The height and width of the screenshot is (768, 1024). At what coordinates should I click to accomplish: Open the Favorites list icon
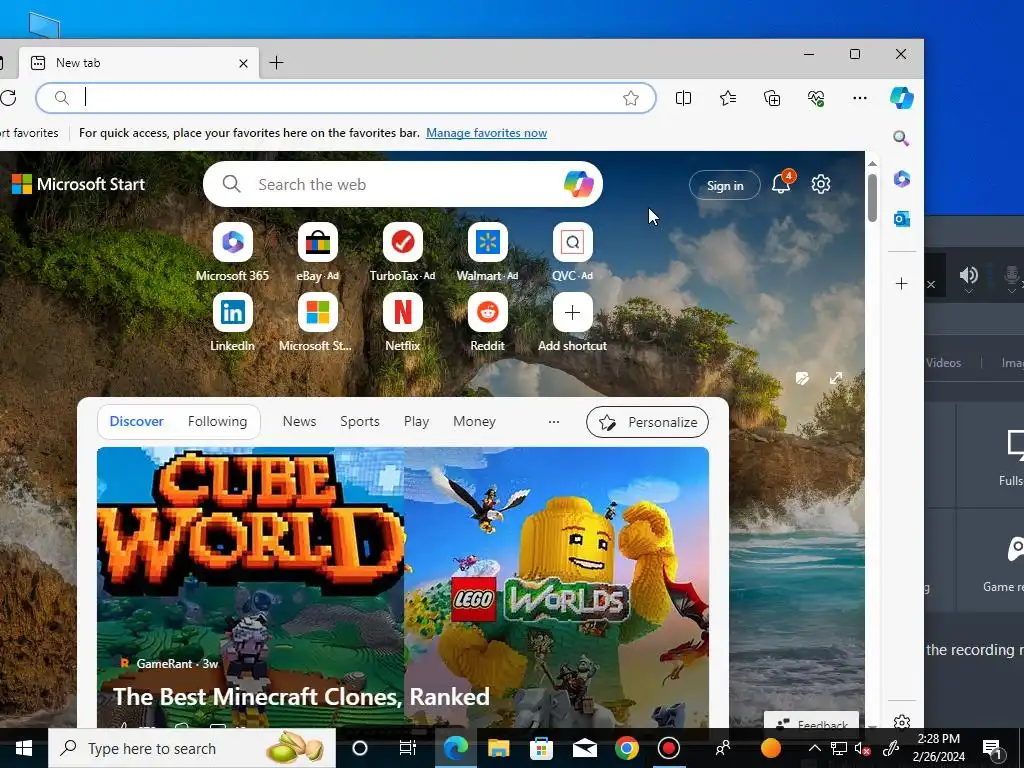(728, 98)
